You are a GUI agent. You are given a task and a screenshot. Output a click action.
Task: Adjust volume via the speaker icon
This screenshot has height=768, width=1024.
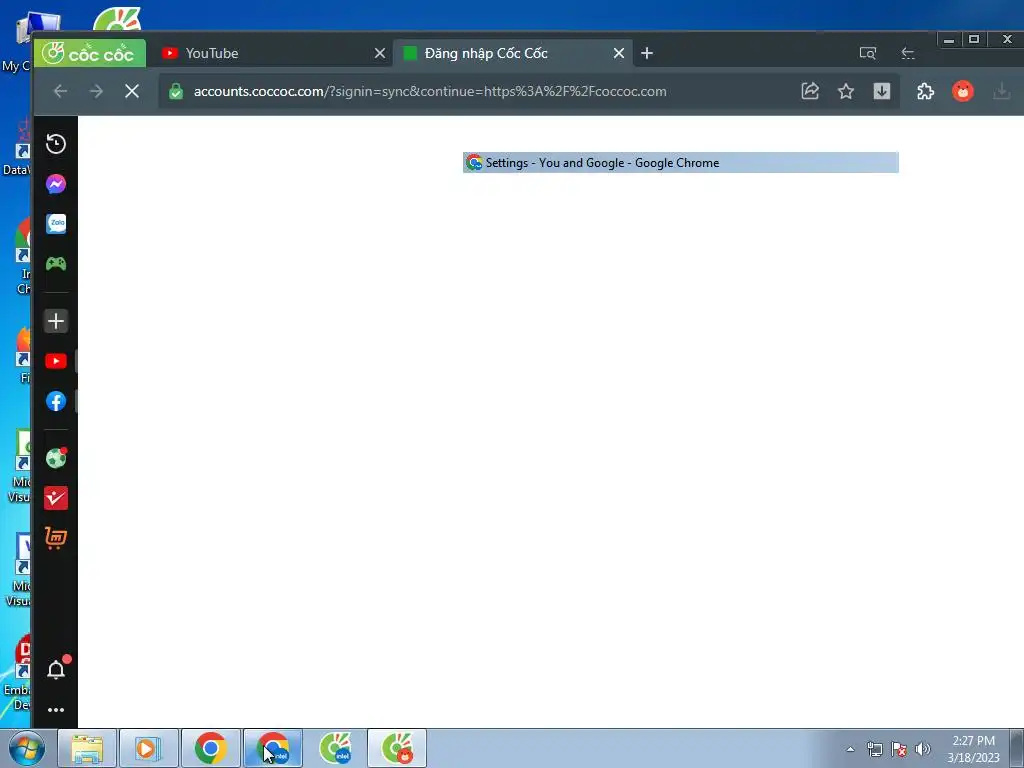coord(923,749)
